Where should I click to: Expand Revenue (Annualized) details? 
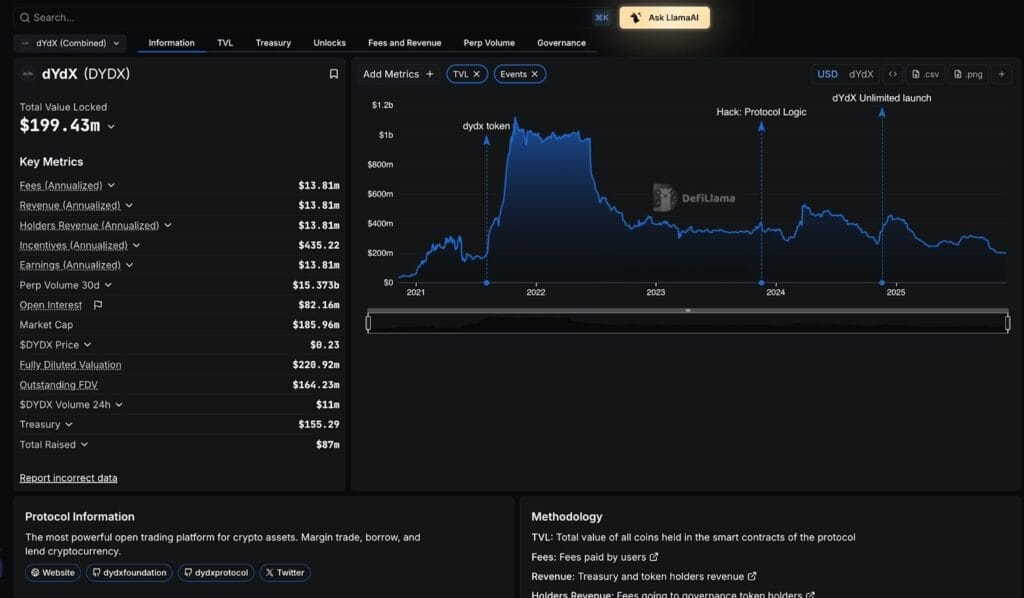click(129, 205)
